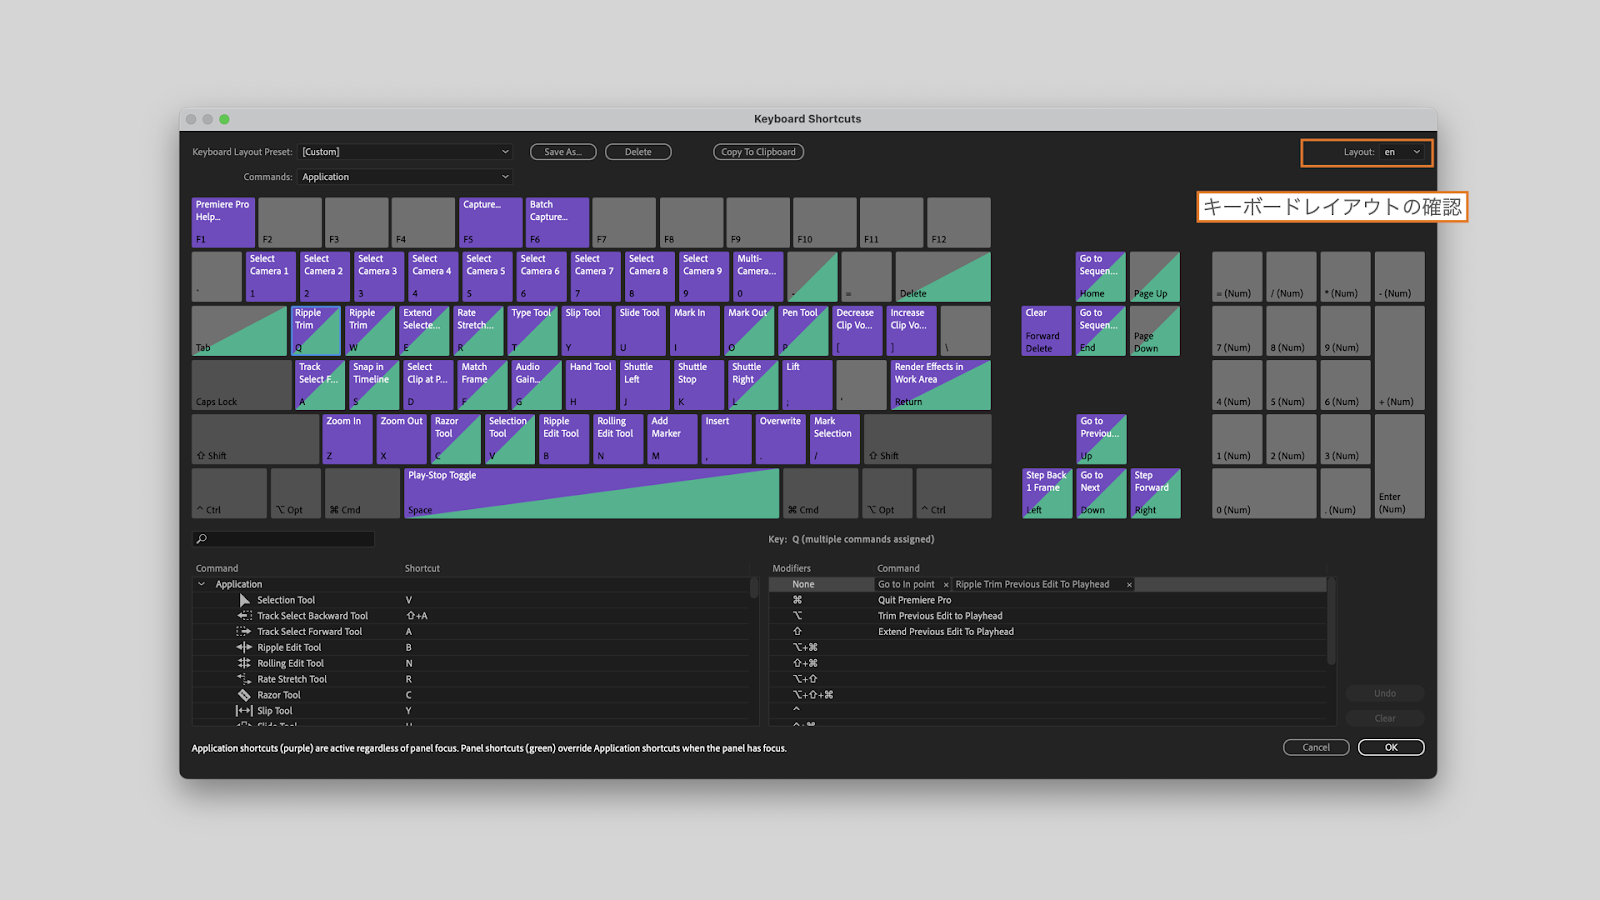Click the Delete preset button
Viewport: 1600px width, 900px height.
point(638,152)
